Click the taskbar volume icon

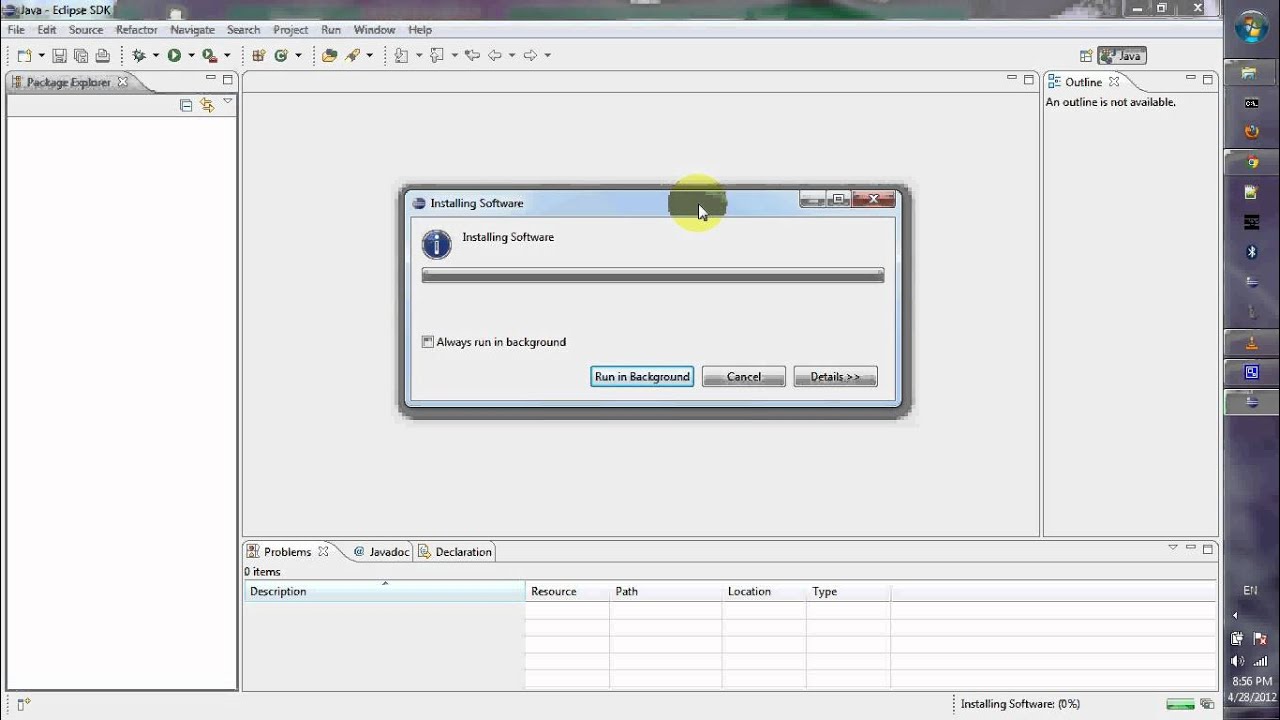[1237, 660]
